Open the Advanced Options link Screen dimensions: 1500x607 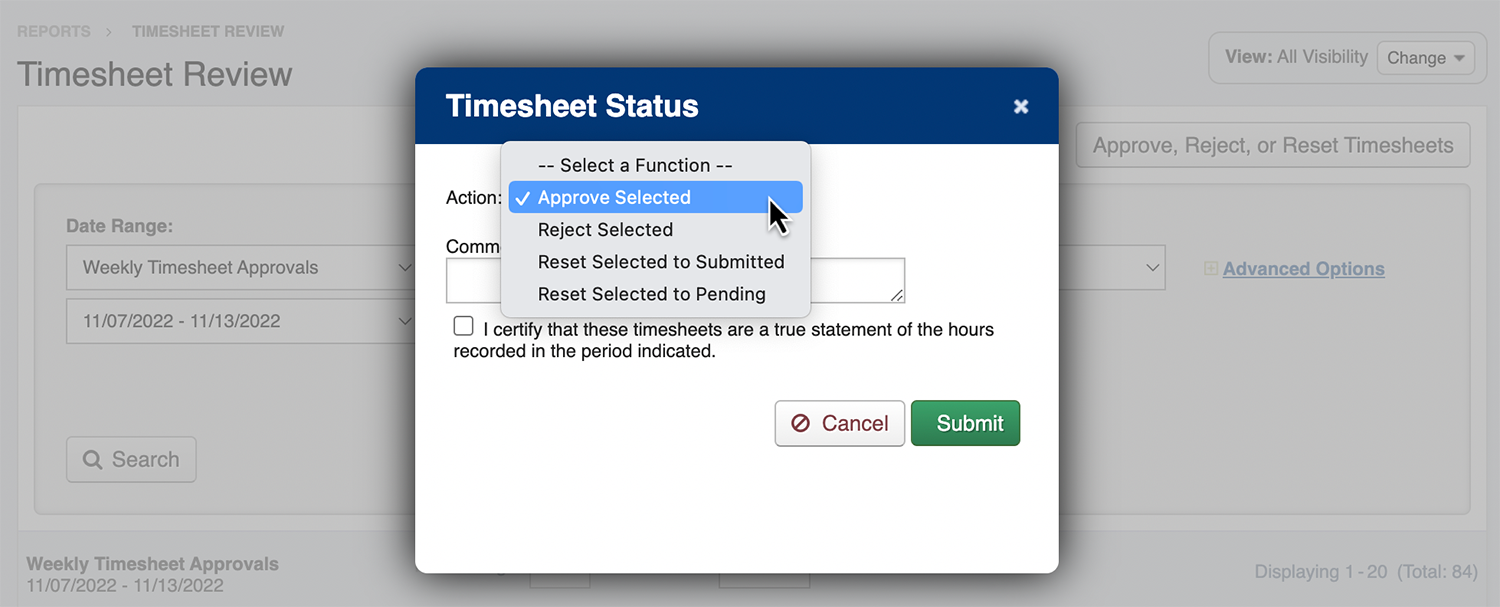point(1303,269)
